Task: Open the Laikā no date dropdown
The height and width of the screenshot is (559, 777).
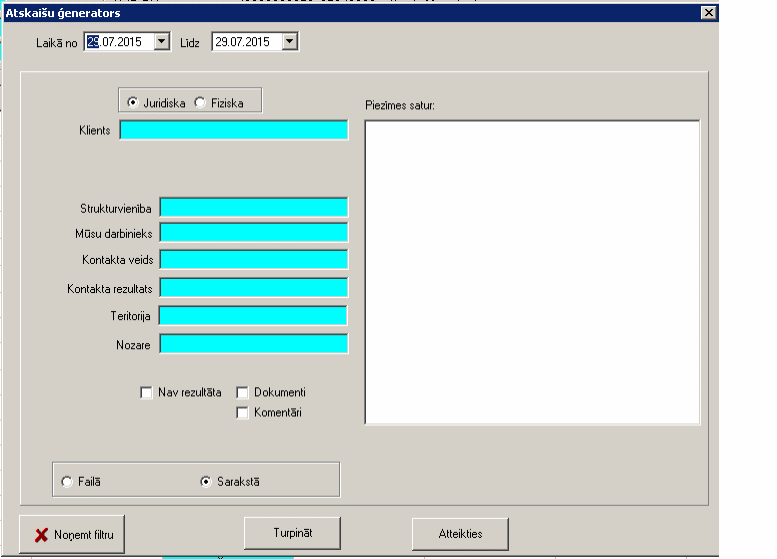Action: 162,41
